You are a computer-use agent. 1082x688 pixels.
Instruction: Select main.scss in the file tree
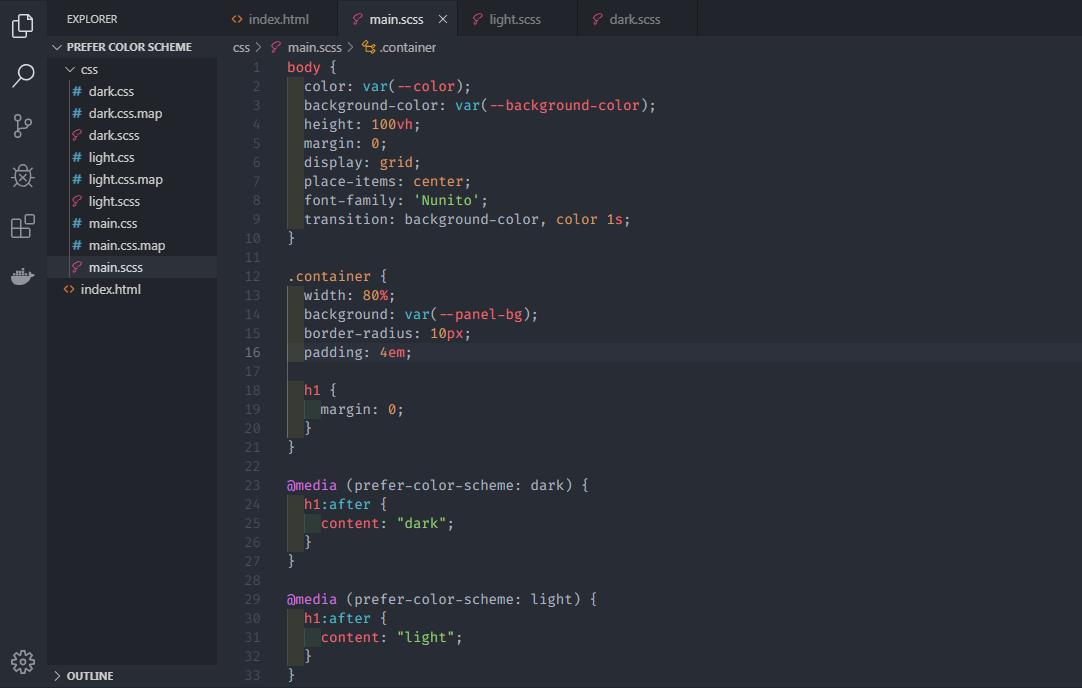(x=132, y=267)
